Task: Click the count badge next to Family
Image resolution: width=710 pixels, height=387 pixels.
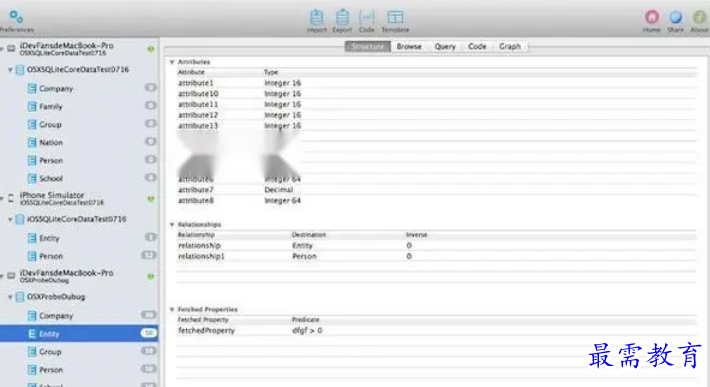Action: [150, 105]
